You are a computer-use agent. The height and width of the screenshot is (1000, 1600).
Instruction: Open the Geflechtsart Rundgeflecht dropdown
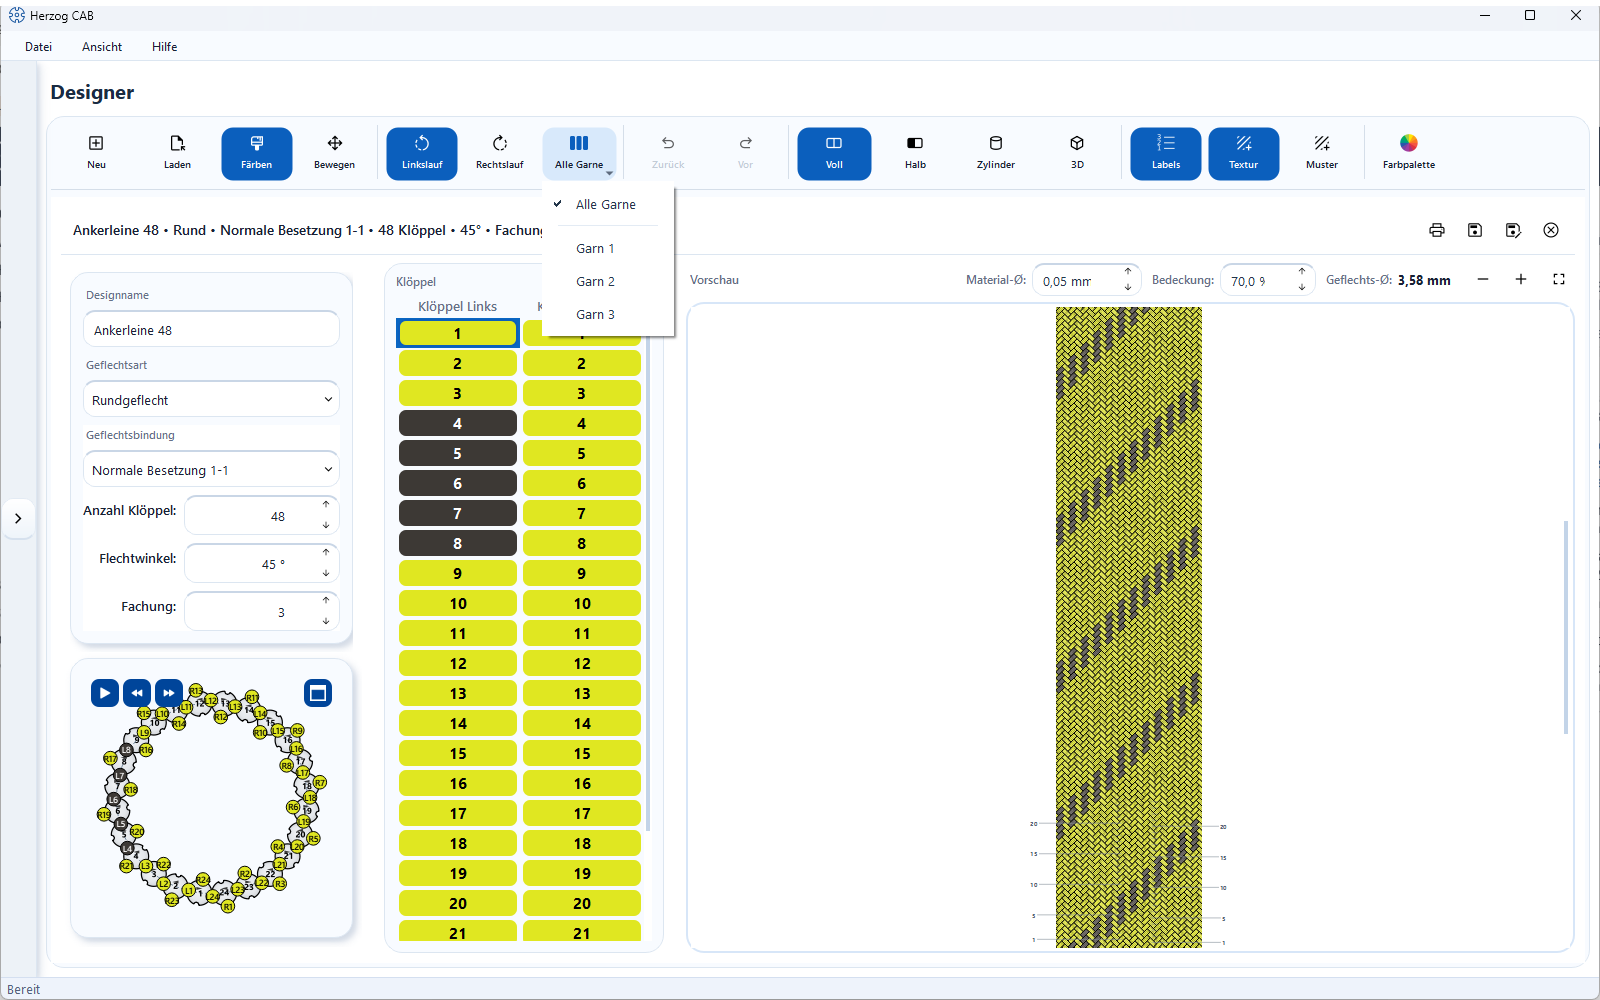coord(211,400)
